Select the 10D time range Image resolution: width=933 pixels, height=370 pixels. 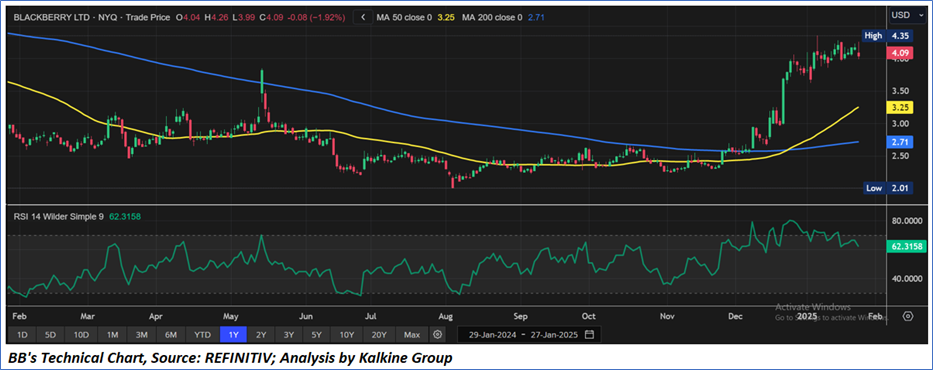click(x=81, y=335)
